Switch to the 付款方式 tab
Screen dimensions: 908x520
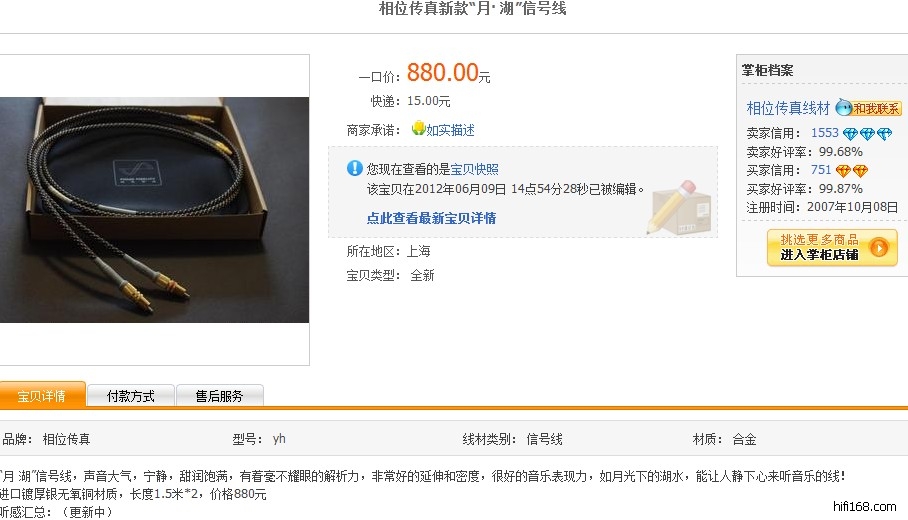click(130, 396)
